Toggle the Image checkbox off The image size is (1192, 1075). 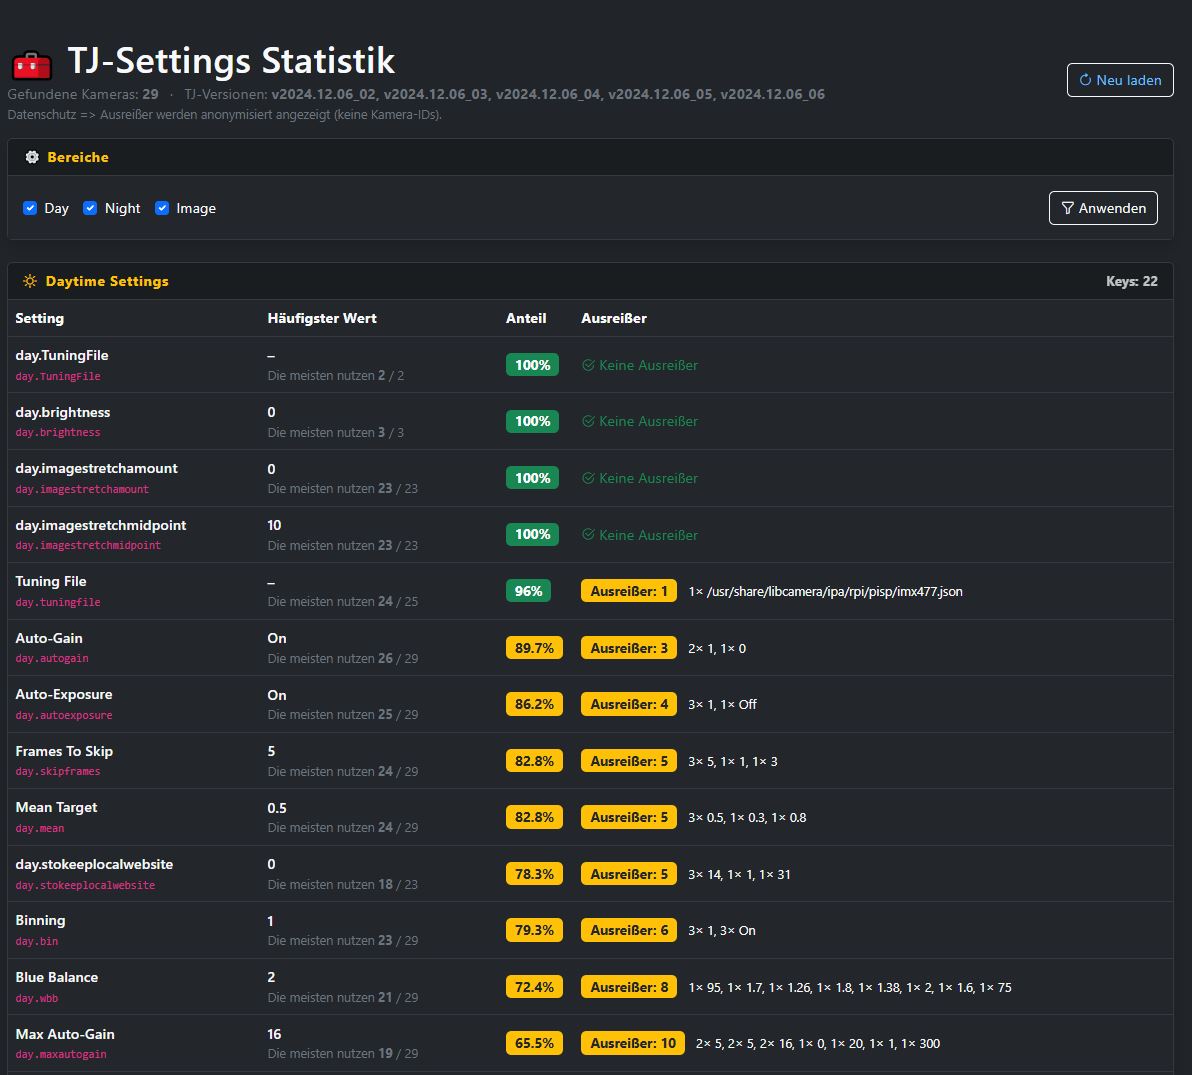click(162, 208)
